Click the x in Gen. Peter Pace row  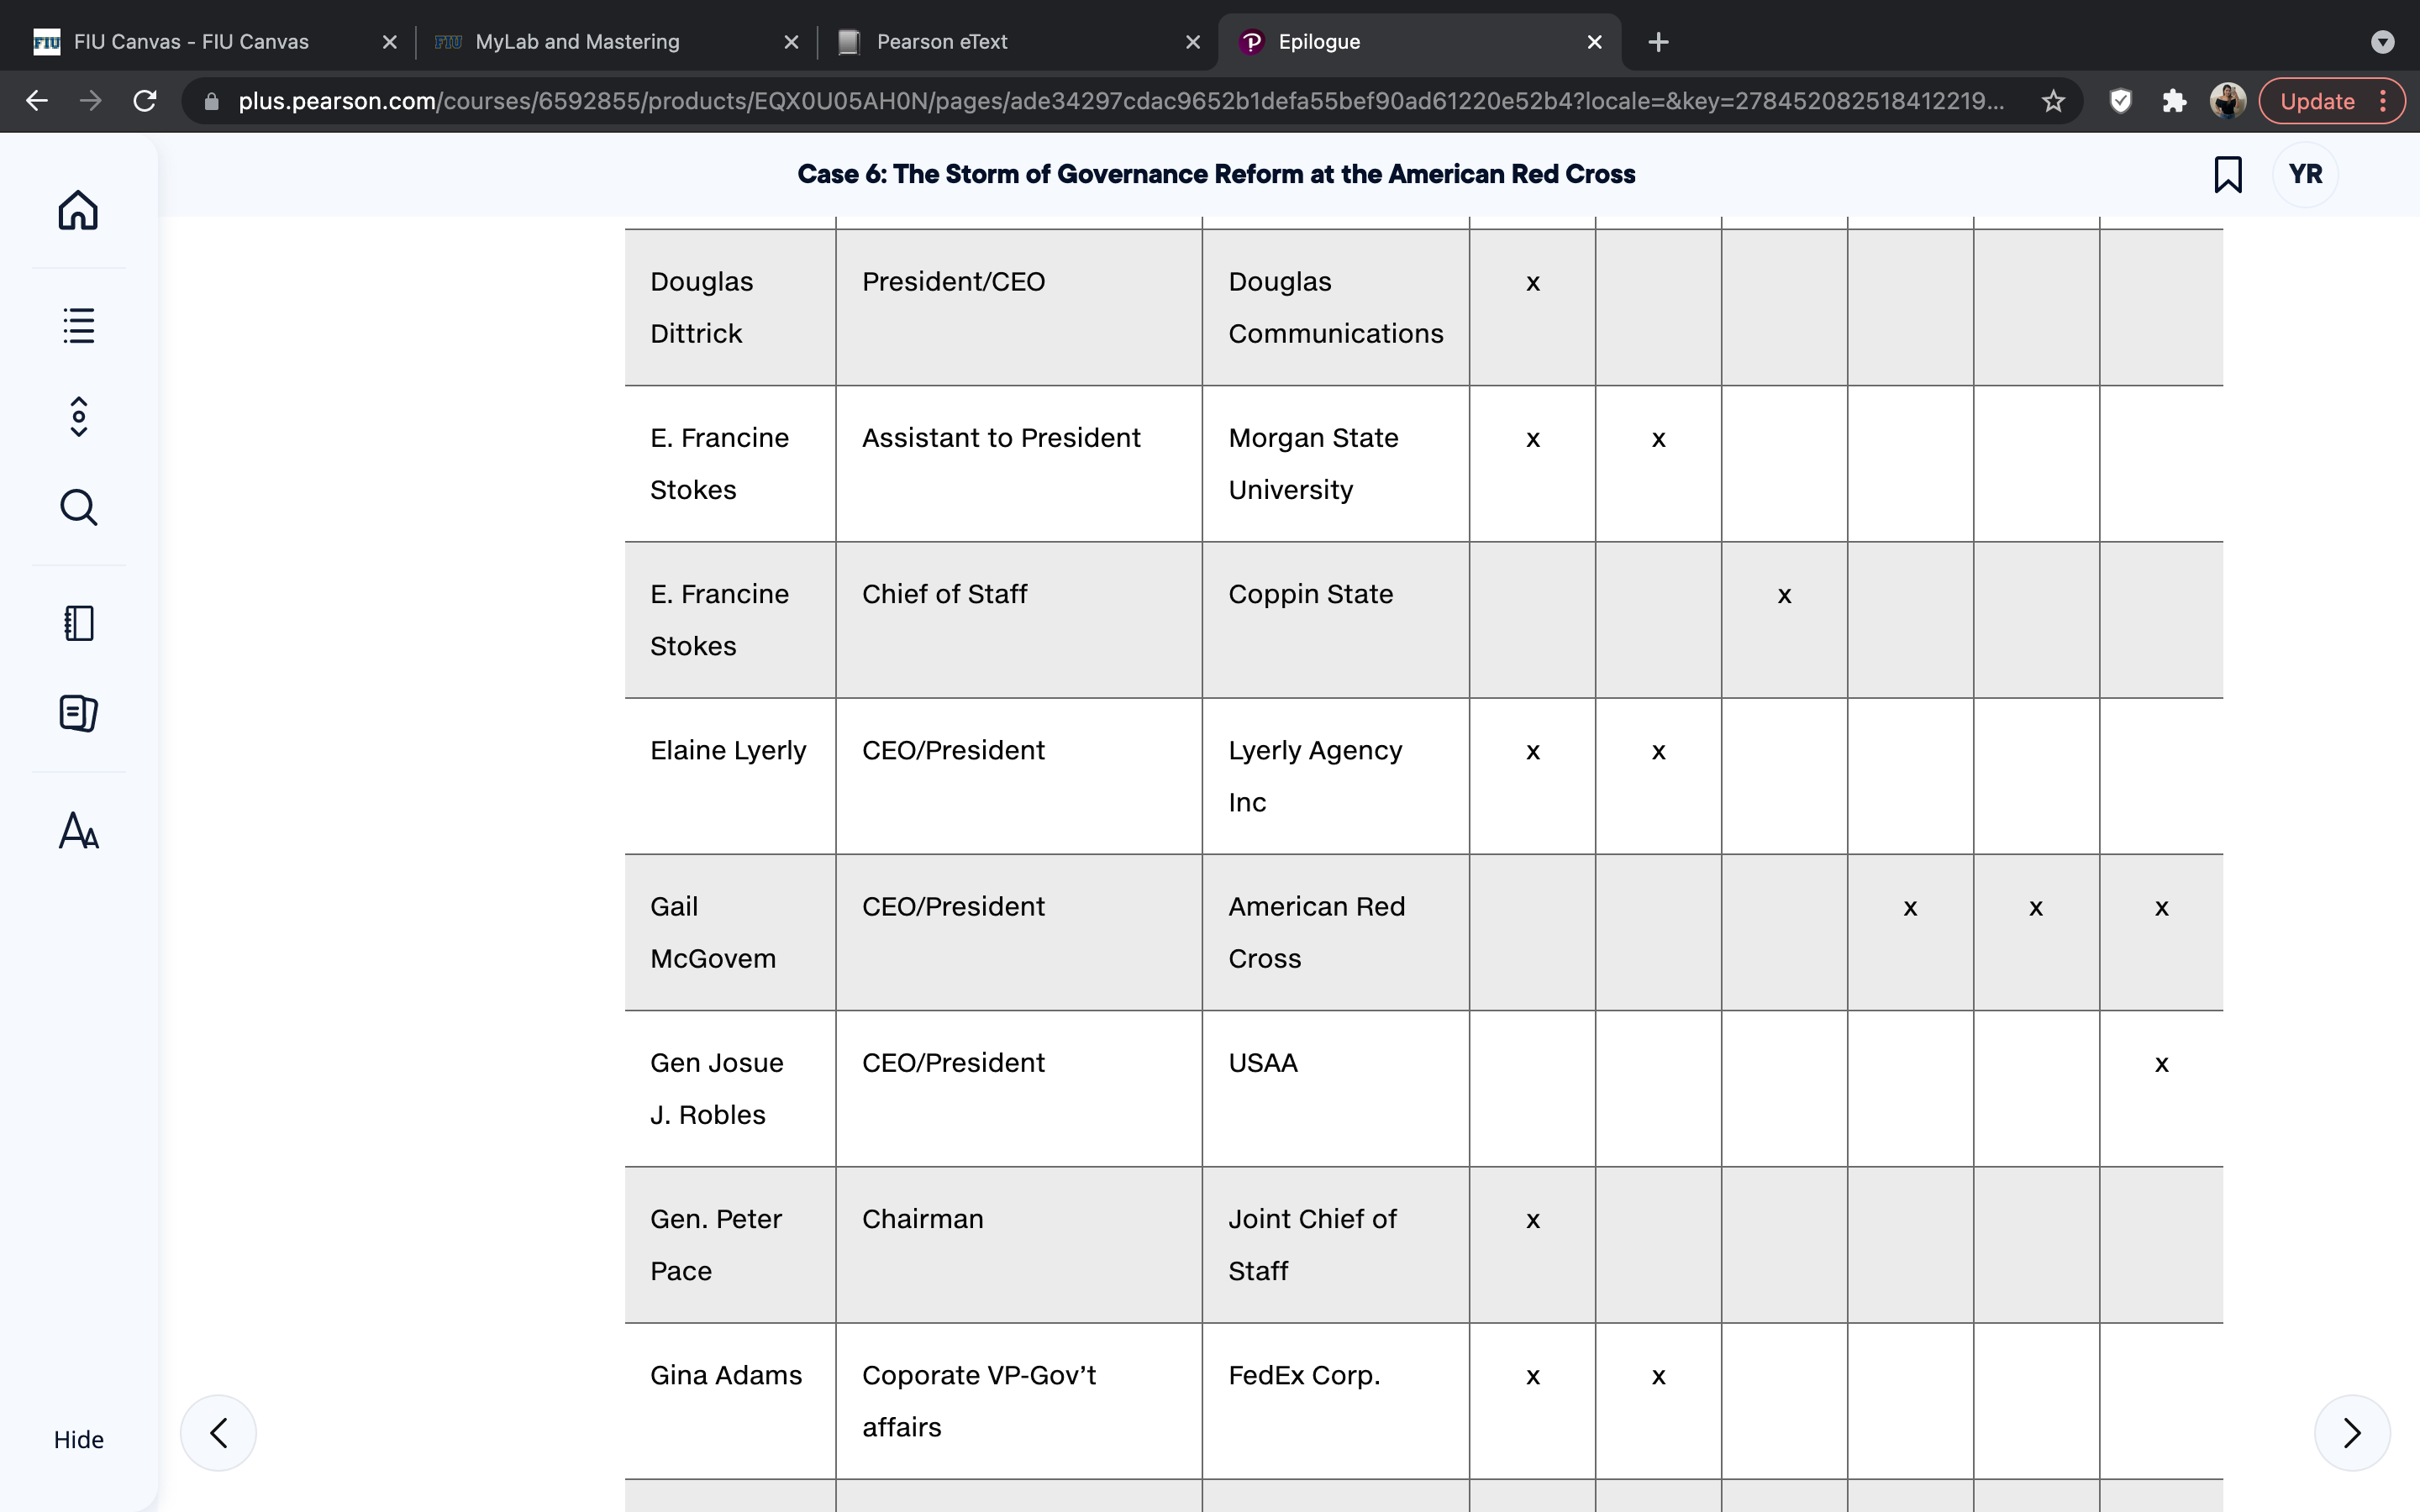(1532, 1221)
